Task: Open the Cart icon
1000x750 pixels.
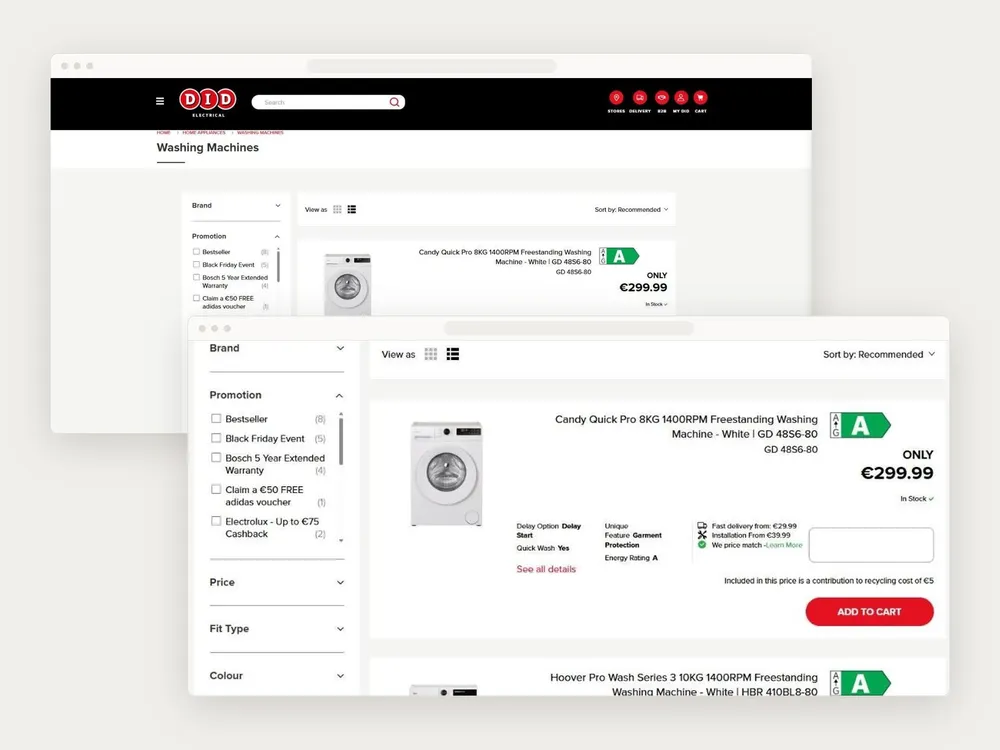Action: pos(700,98)
